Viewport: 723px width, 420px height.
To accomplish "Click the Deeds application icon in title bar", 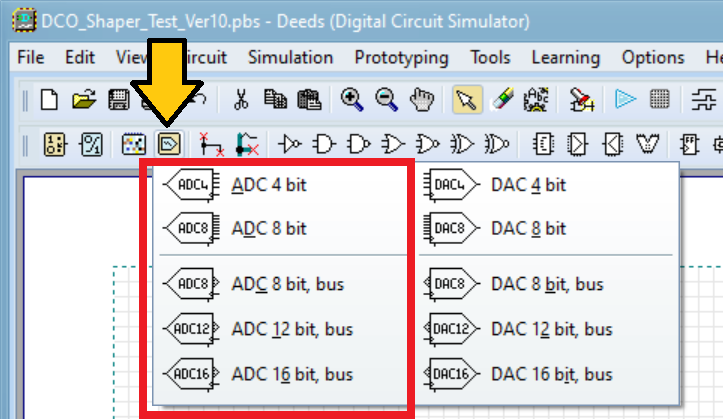I will [x=24, y=21].
